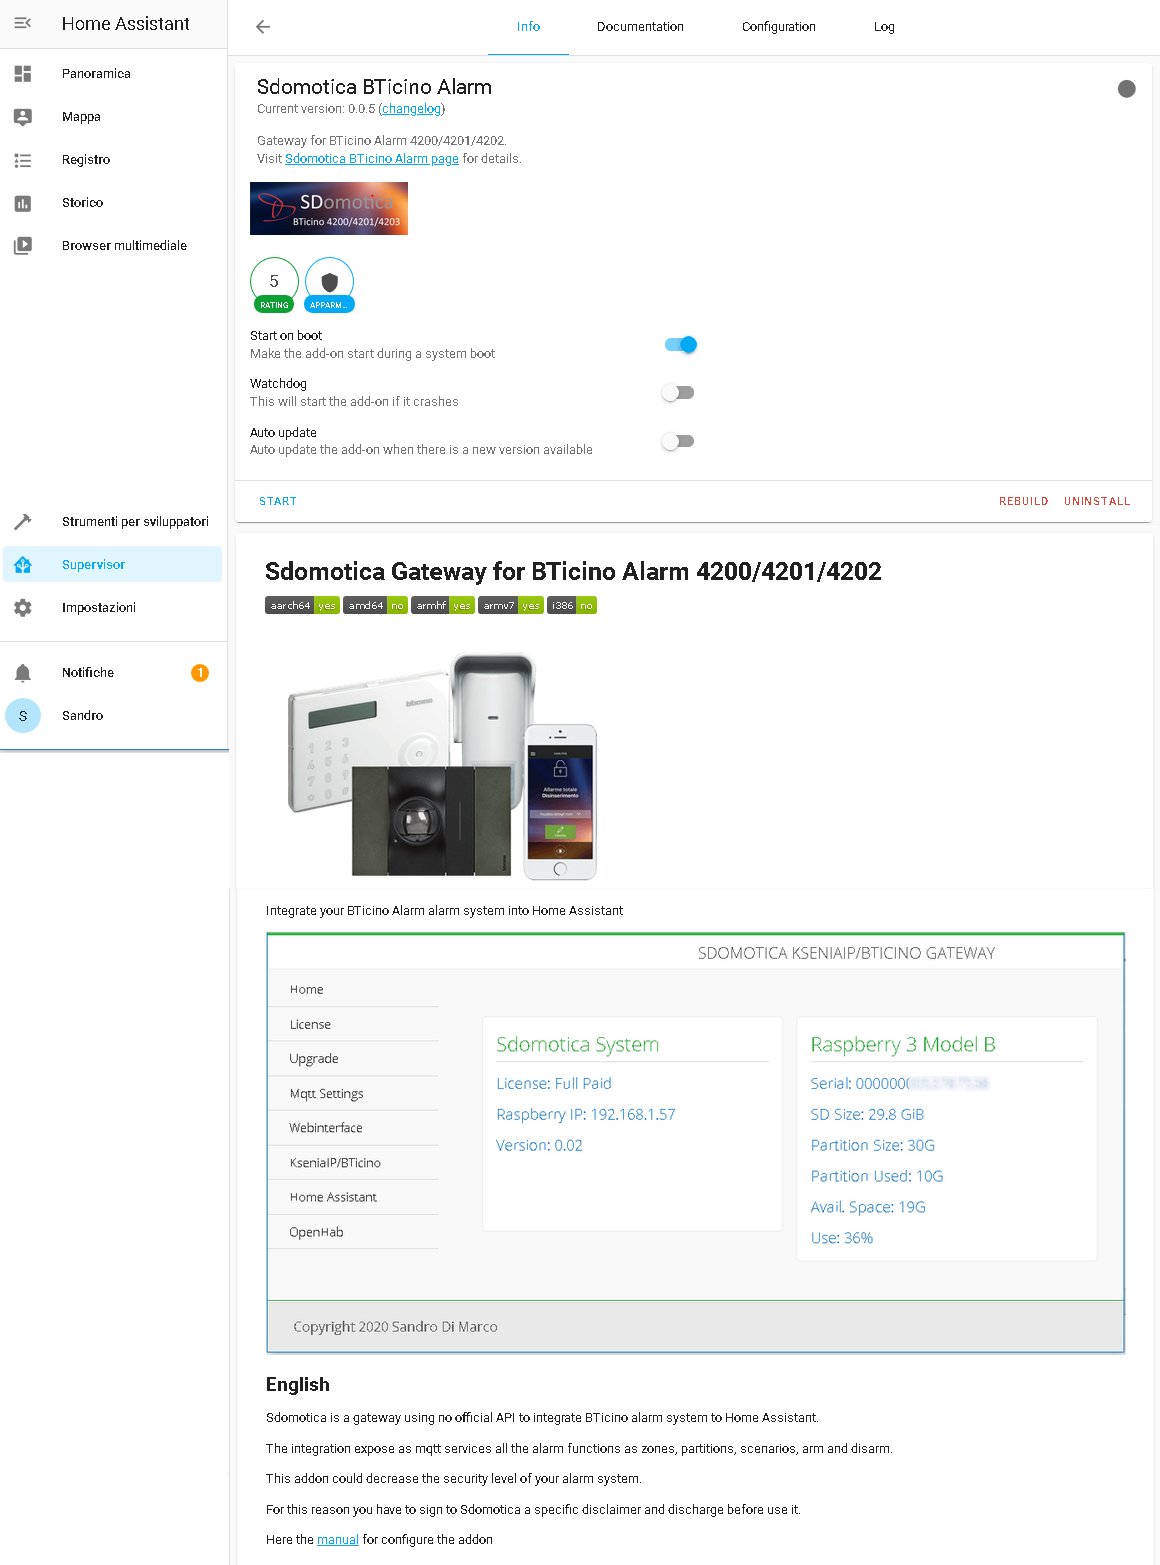1160x1565 pixels.
Task: Click the Browser multimediale play icon
Action: pyautogui.click(x=23, y=245)
